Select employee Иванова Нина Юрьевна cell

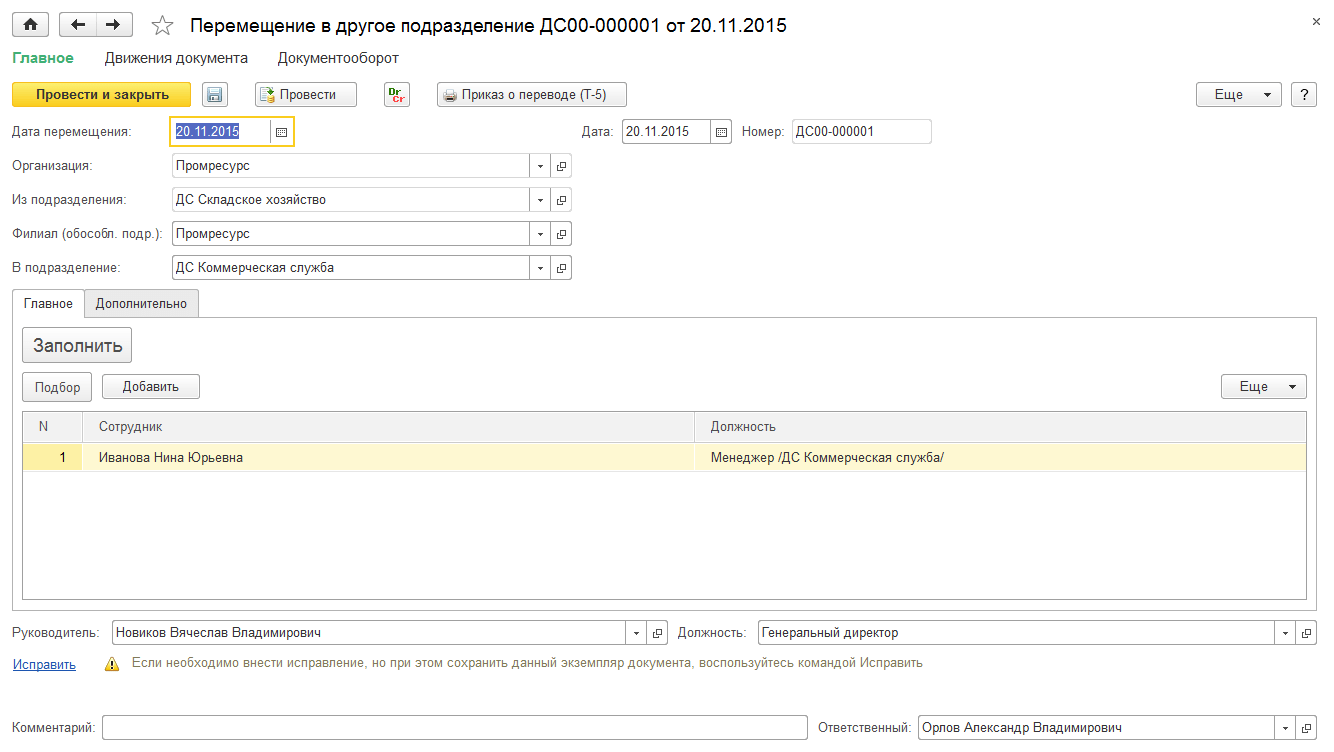coord(389,458)
